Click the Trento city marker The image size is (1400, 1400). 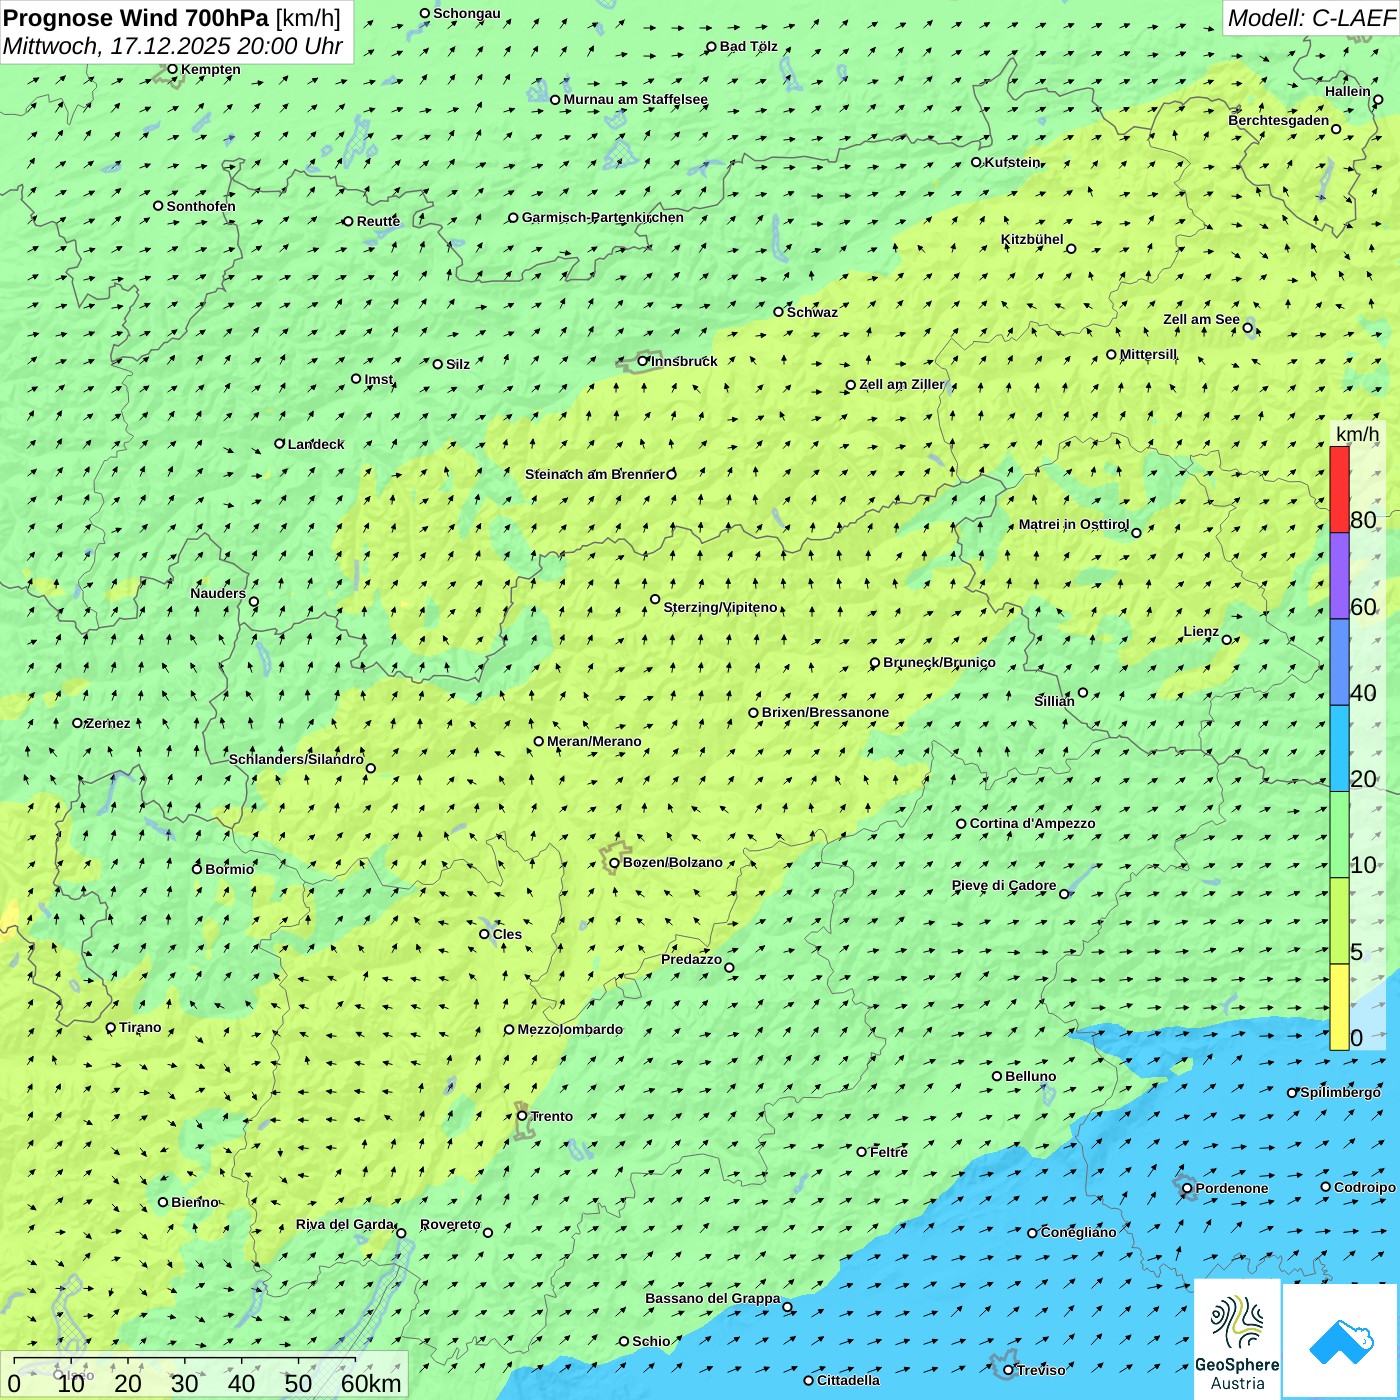(522, 1116)
